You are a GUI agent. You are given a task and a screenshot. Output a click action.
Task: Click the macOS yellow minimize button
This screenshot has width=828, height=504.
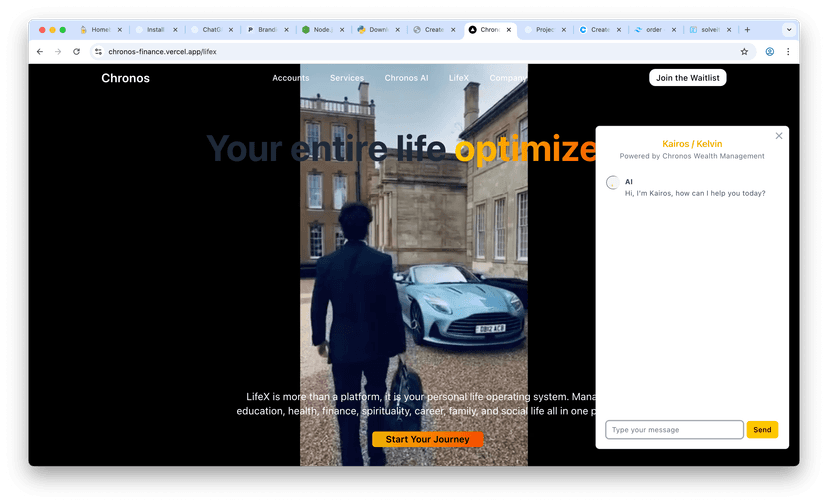52,30
